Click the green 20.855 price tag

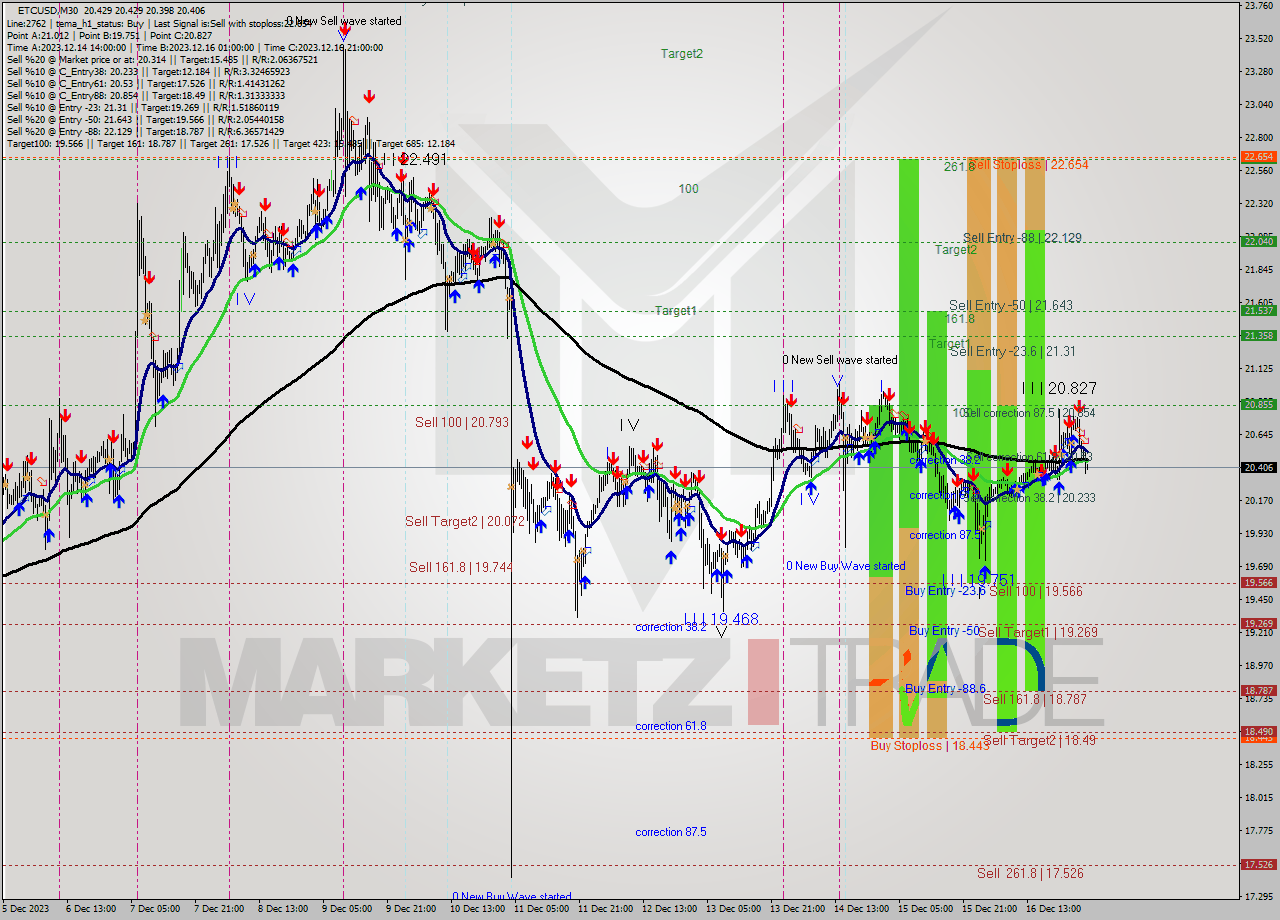point(1258,404)
